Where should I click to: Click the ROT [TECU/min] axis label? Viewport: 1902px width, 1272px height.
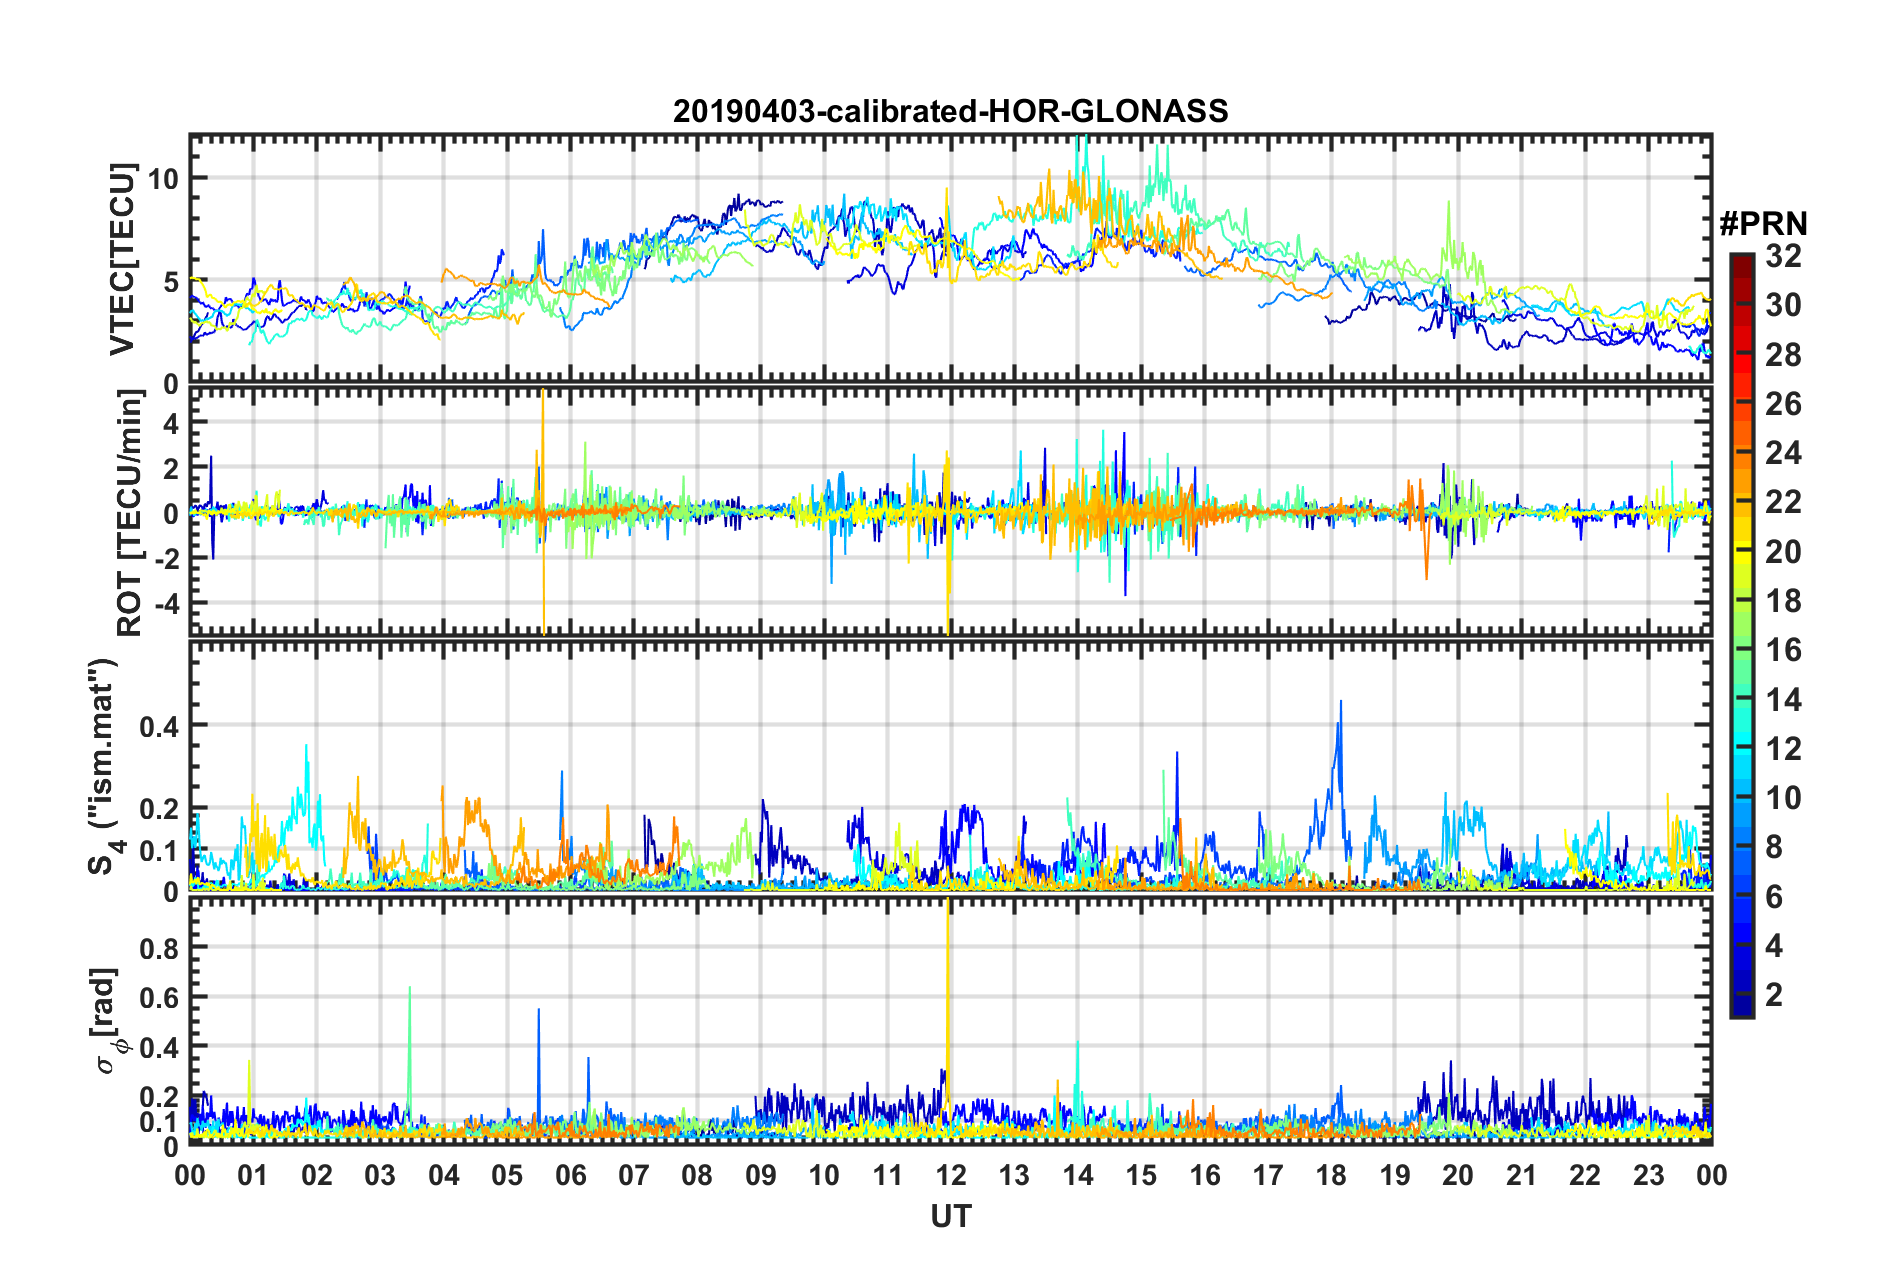pos(129,513)
